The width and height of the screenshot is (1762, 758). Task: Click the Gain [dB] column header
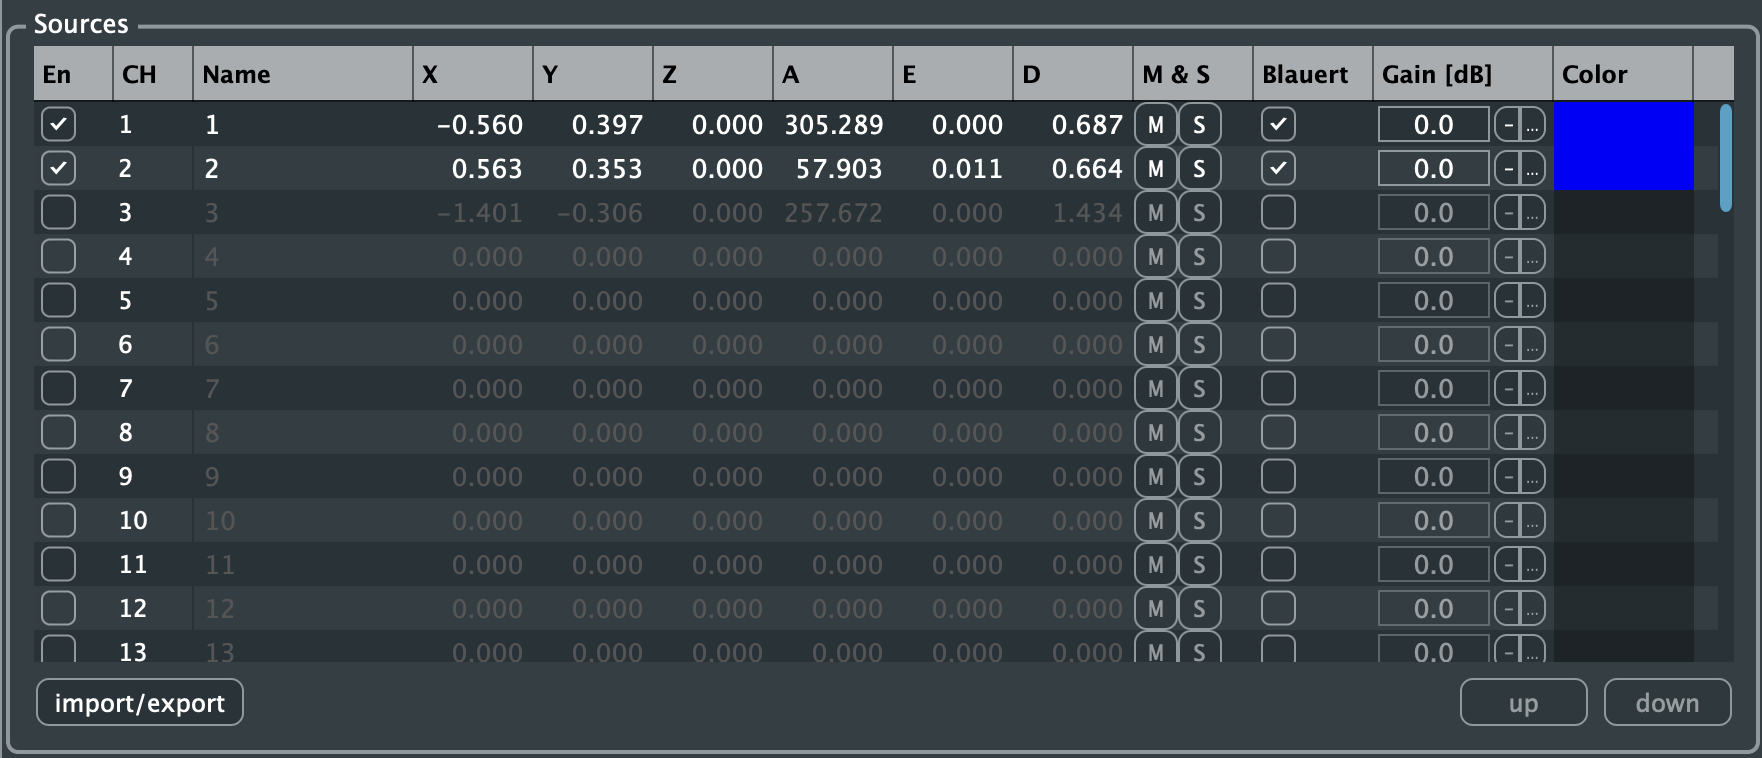coord(1463,74)
